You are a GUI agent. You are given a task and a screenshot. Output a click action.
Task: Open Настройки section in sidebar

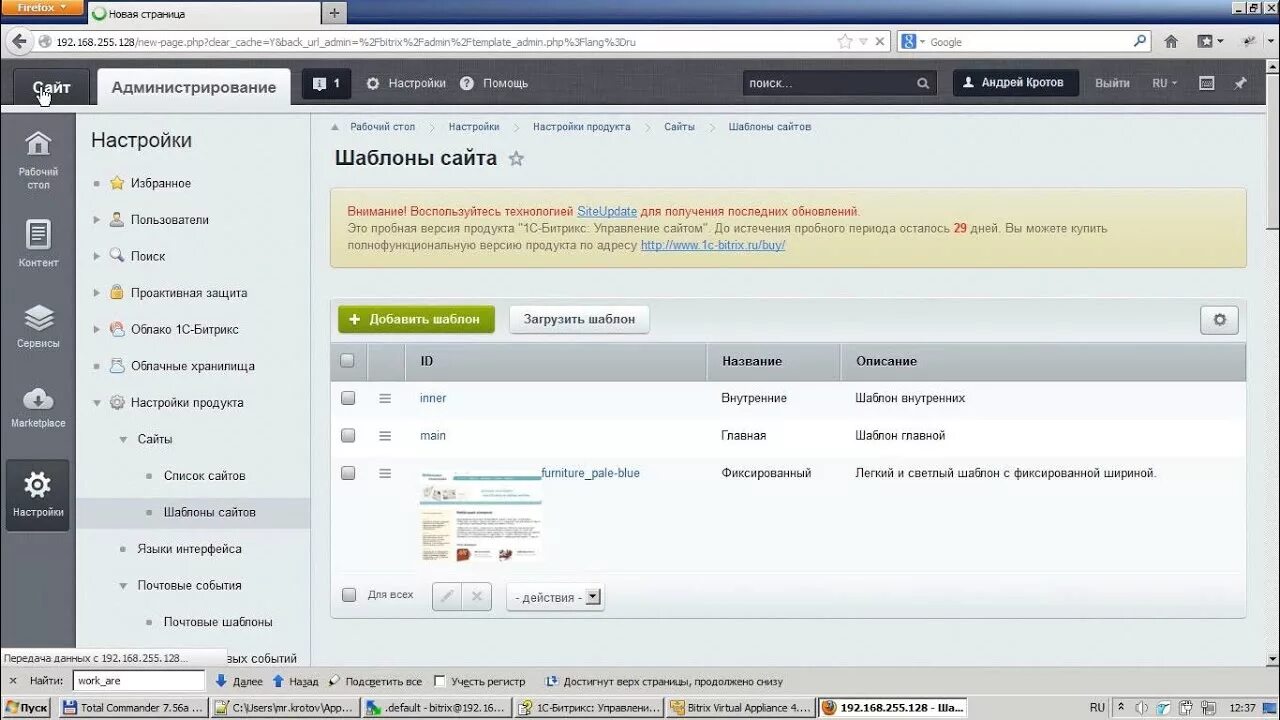(38, 494)
